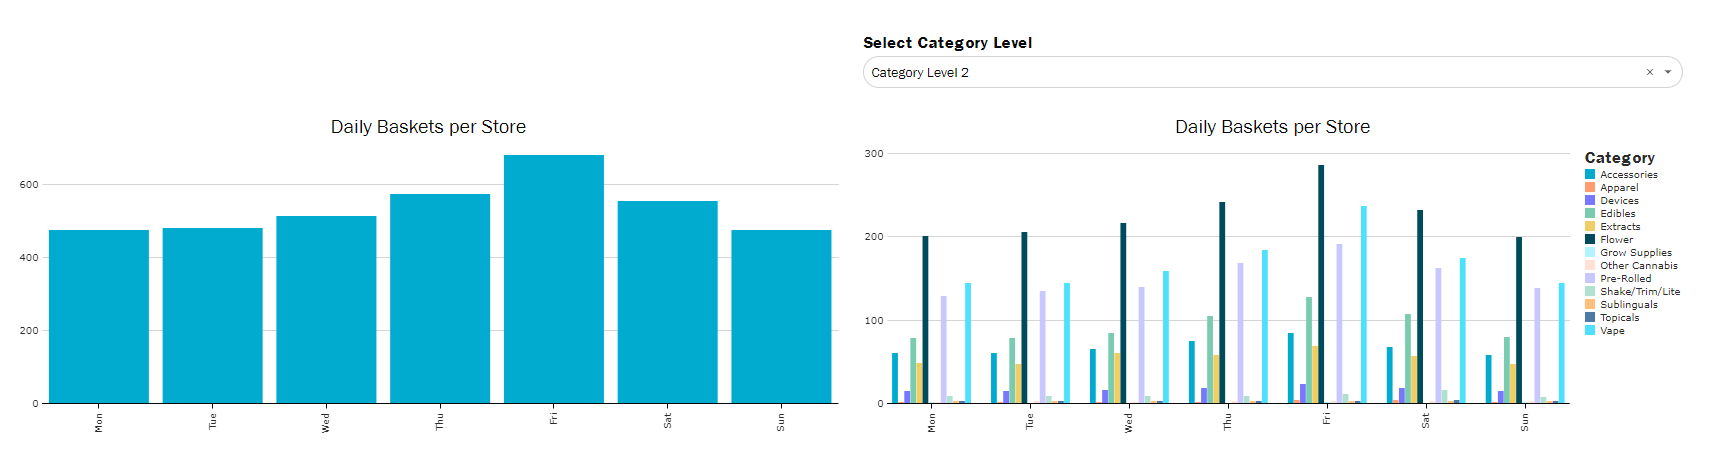Toggle Extracts category in legend
Screen dimensions: 1720x449
pyautogui.click(x=1619, y=226)
